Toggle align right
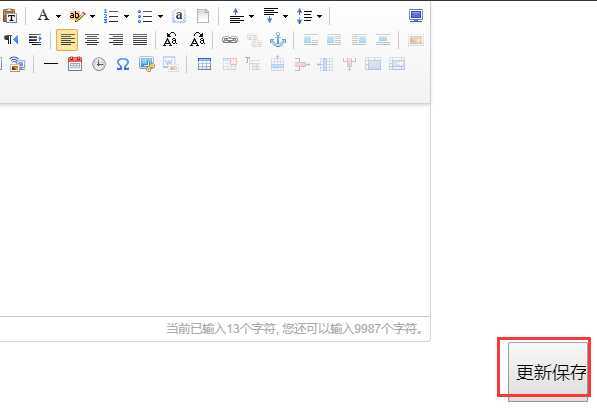Image resolution: width=597 pixels, height=410 pixels. coord(116,40)
